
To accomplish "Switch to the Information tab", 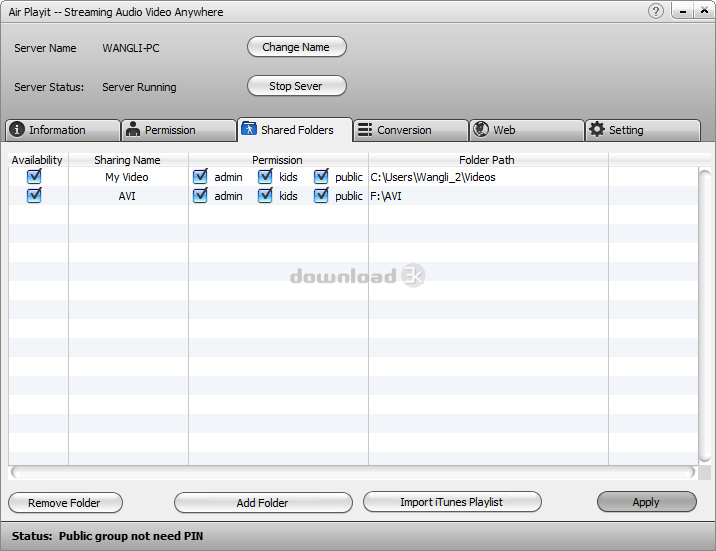I will [x=63, y=130].
